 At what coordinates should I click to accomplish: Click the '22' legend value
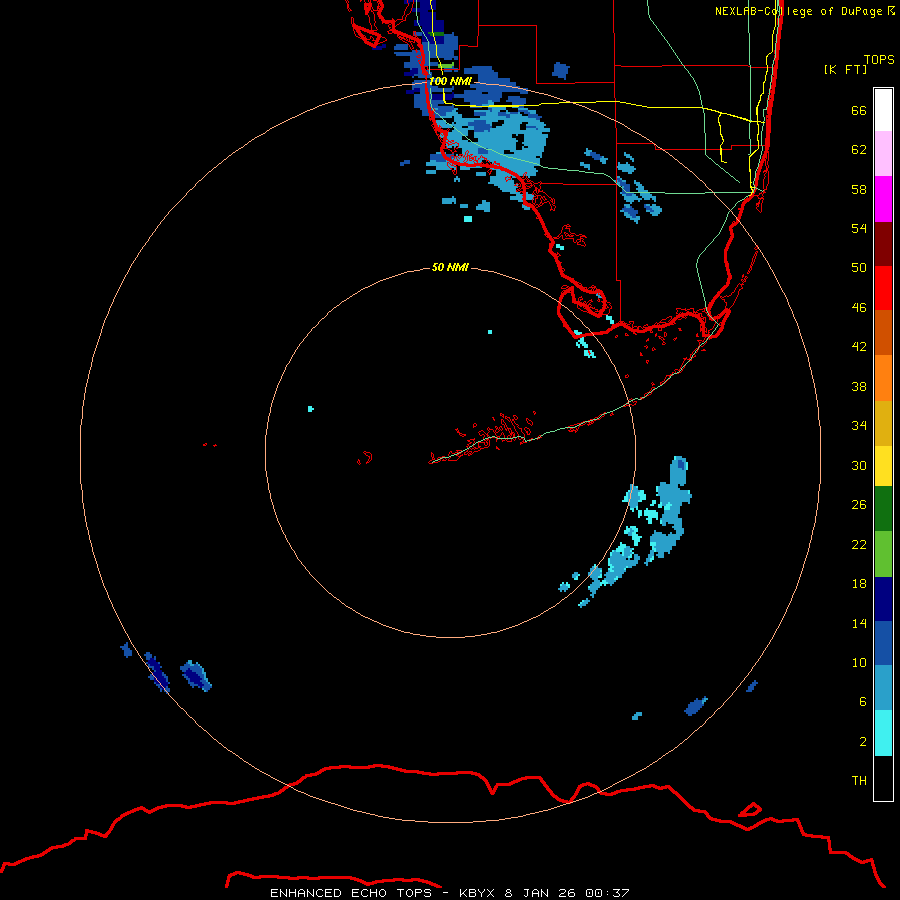coord(859,544)
